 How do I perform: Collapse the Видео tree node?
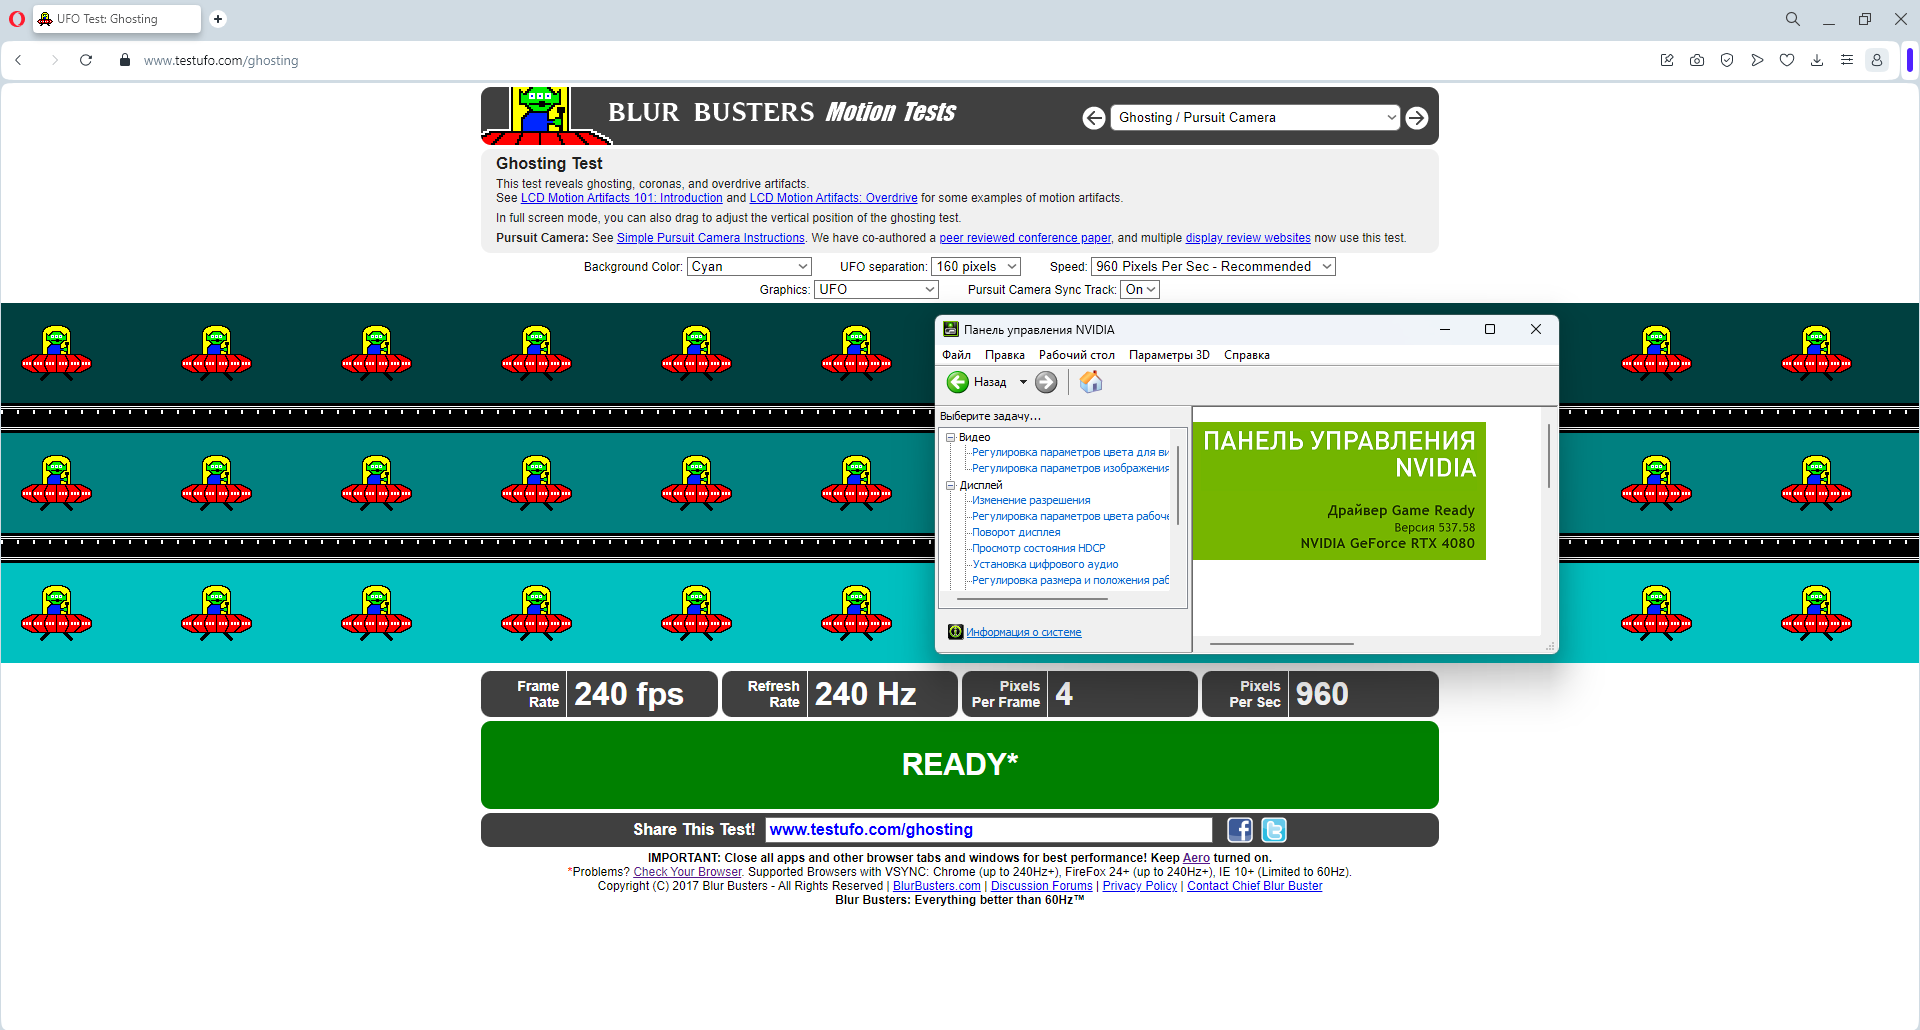pos(950,437)
